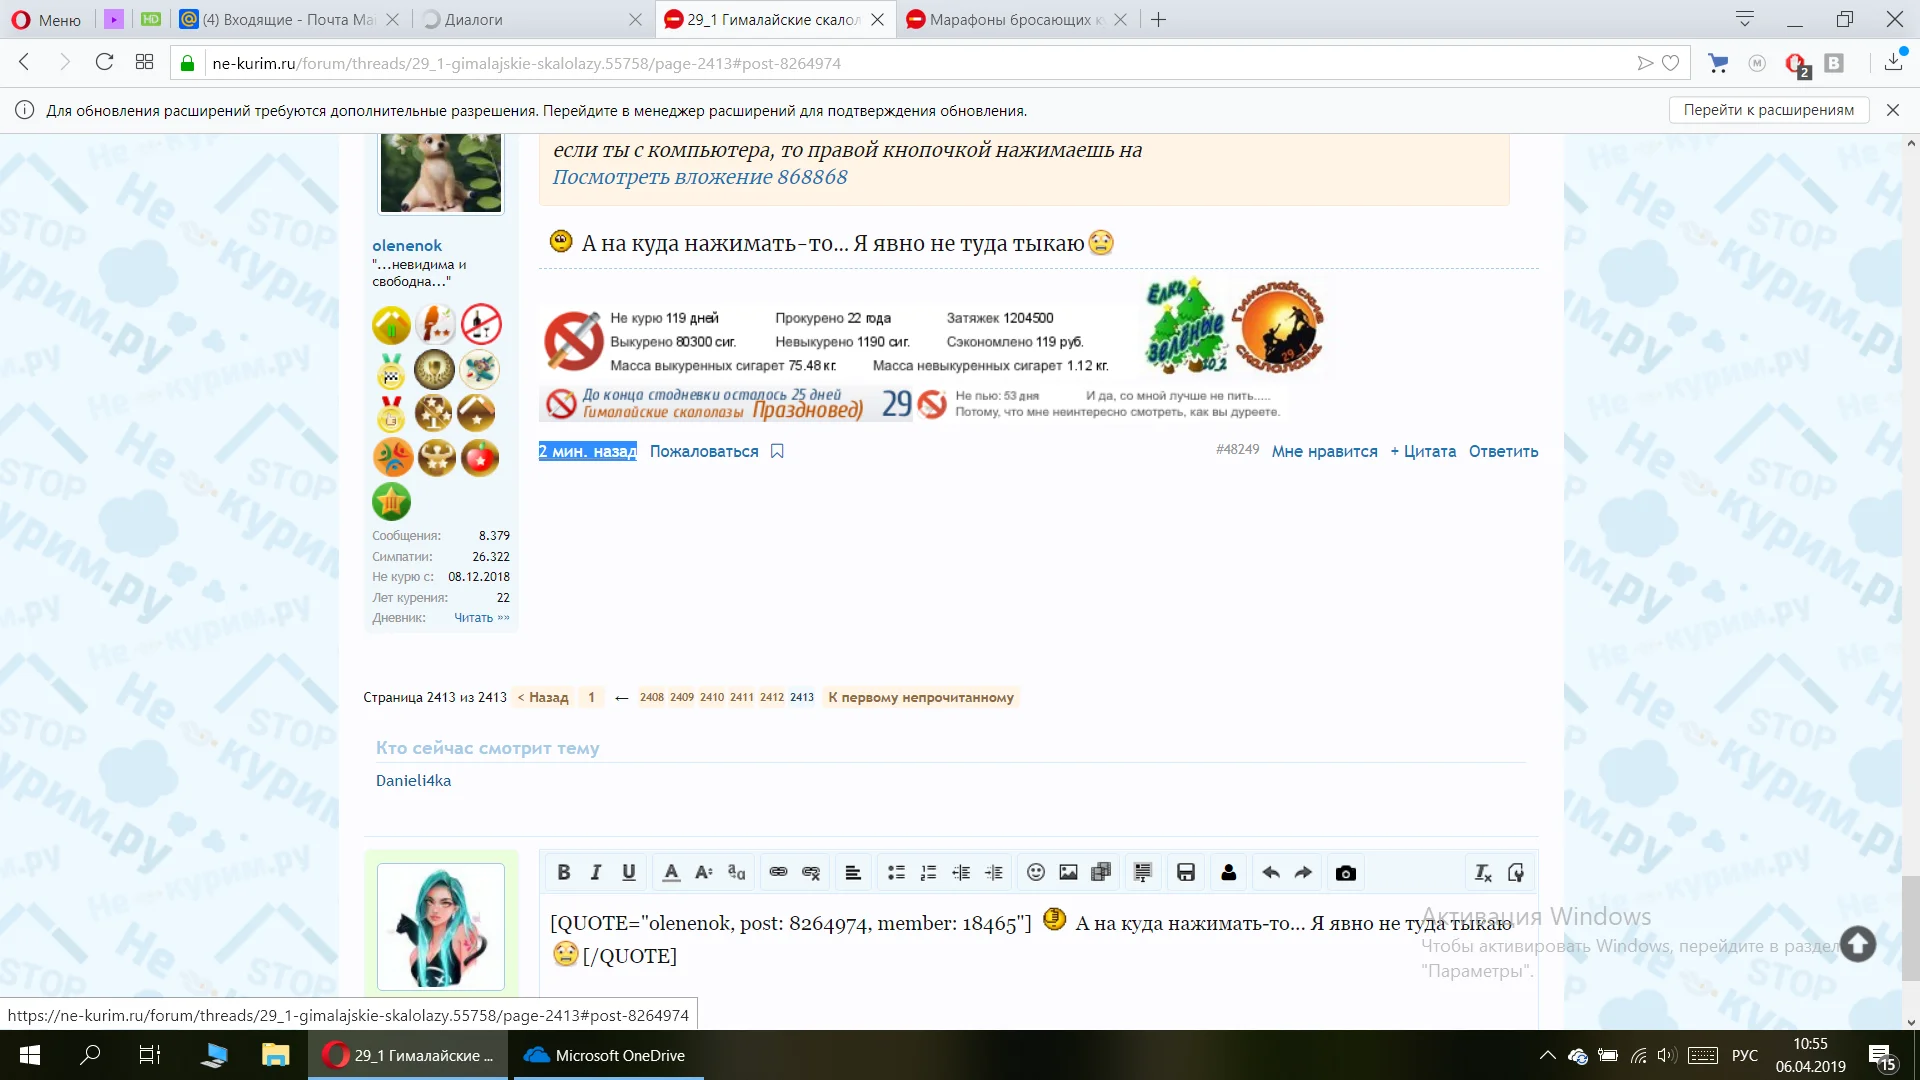Click save draft floppy icon
Screen dimensions: 1920x1080
click(x=1186, y=873)
